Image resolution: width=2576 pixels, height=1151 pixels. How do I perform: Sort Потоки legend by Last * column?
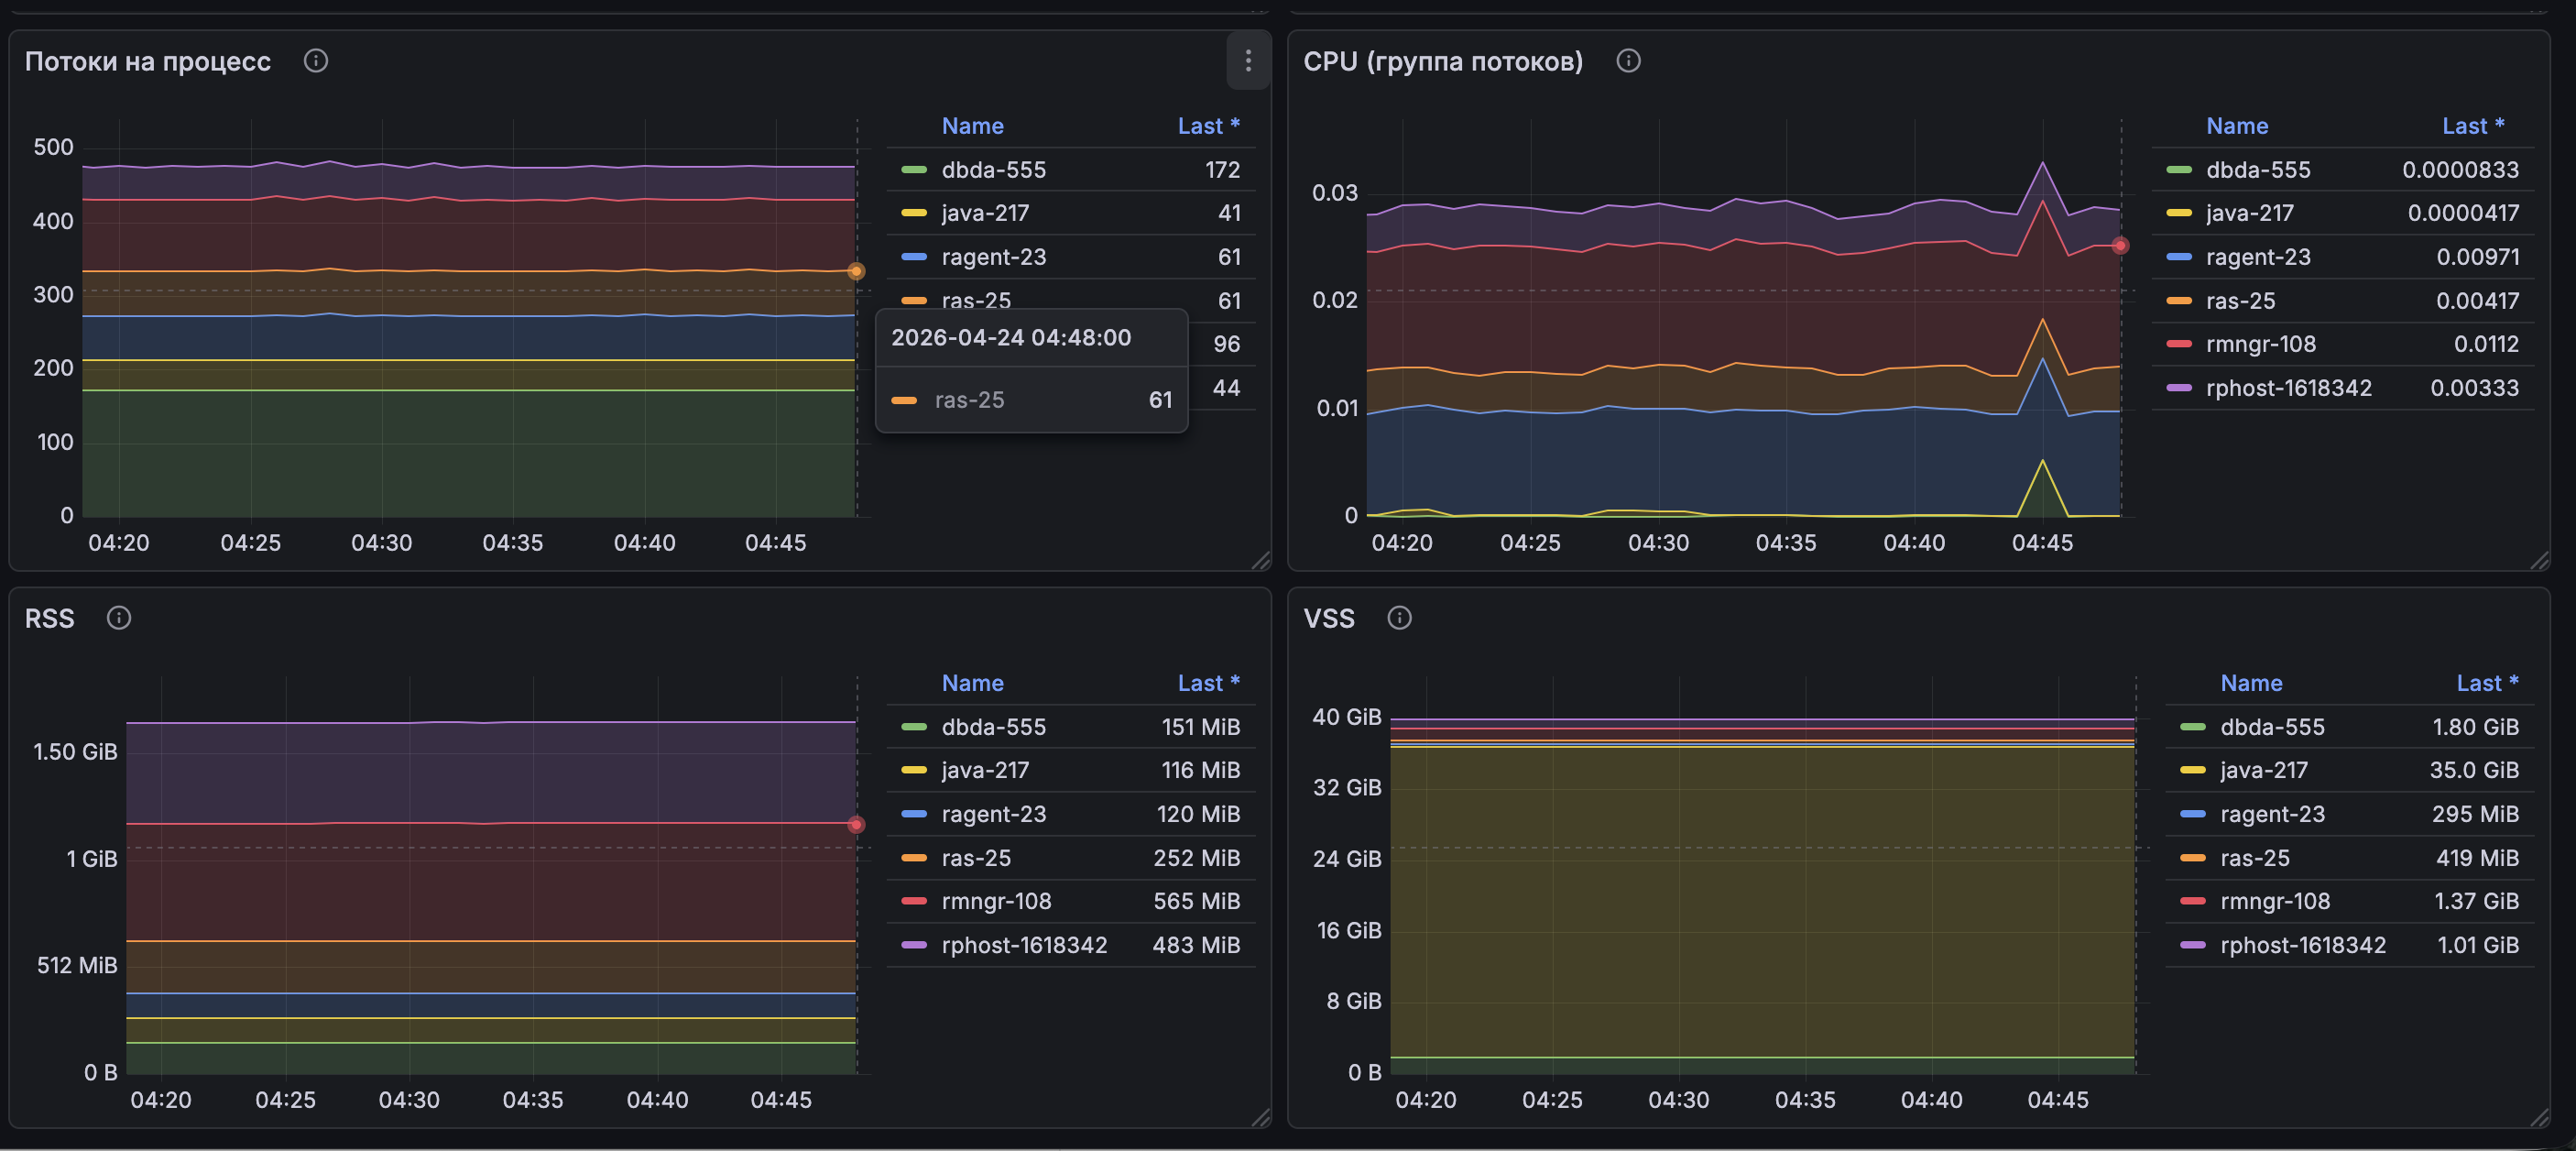pyautogui.click(x=1207, y=126)
